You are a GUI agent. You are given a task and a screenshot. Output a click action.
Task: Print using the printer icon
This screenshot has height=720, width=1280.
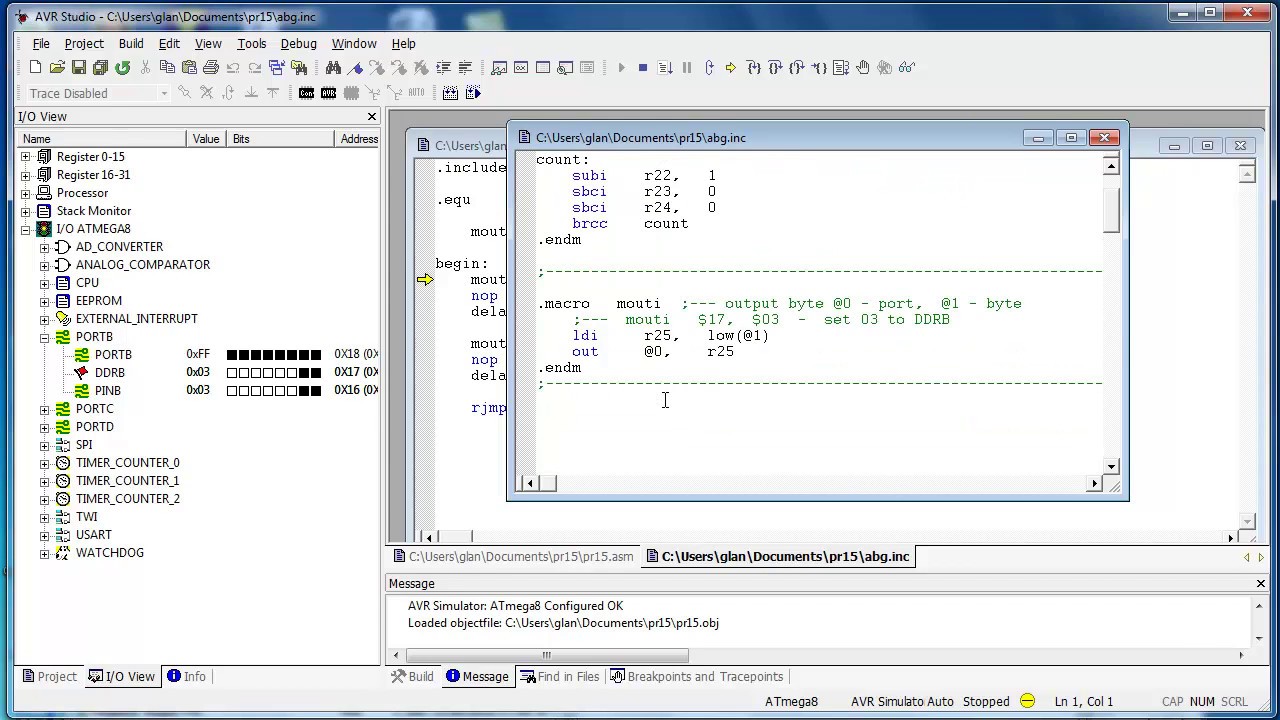(x=211, y=67)
